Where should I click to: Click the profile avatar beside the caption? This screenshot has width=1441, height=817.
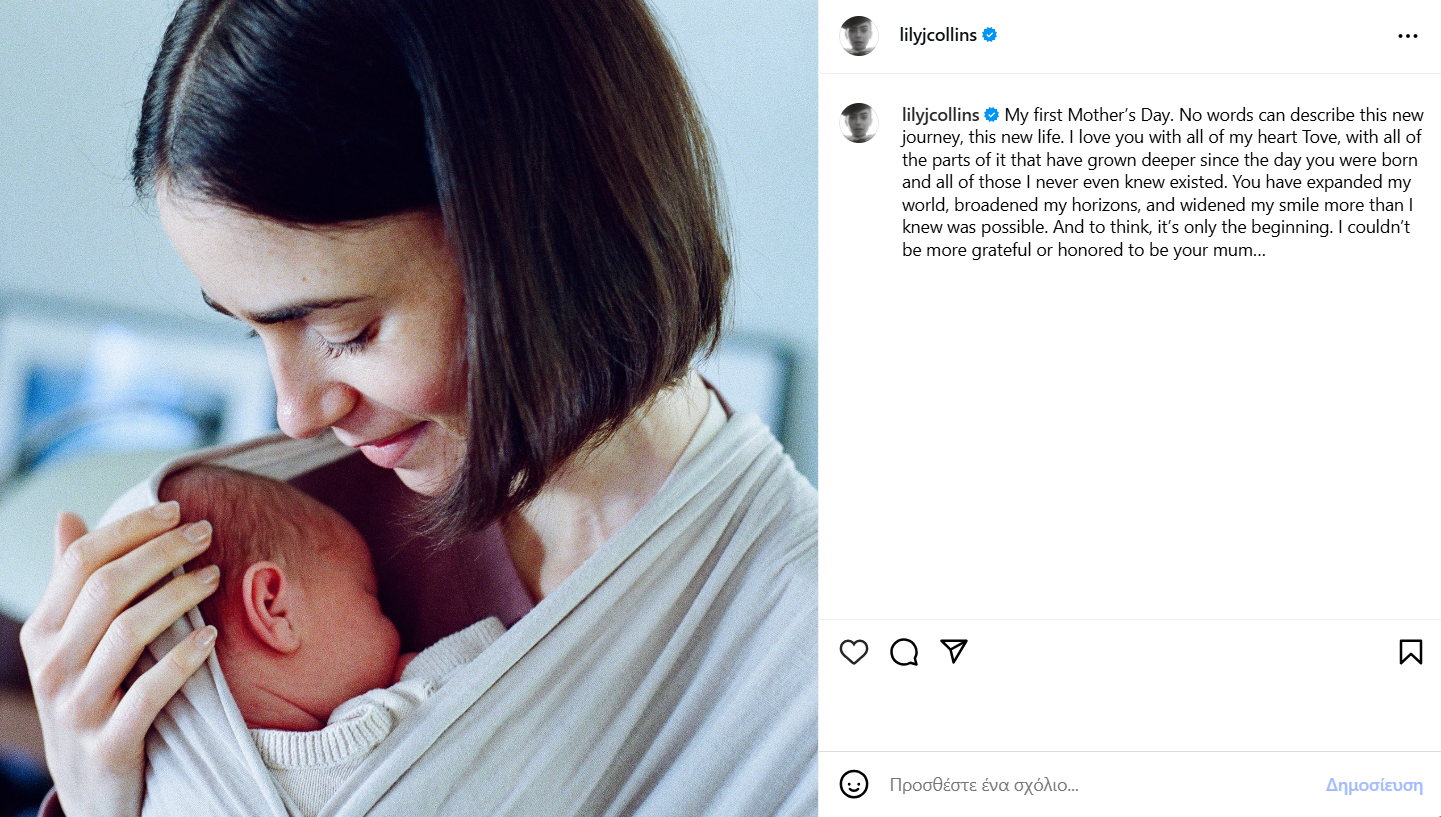pos(859,123)
